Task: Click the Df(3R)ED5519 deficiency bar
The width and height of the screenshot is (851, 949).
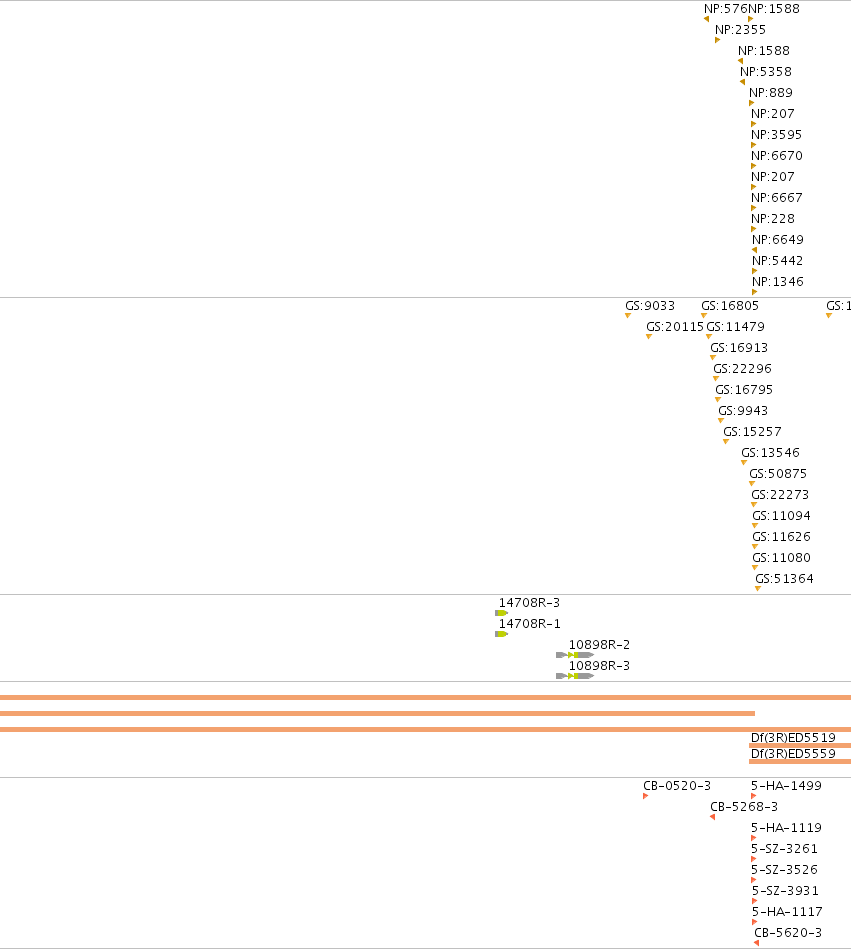Action: (800, 746)
